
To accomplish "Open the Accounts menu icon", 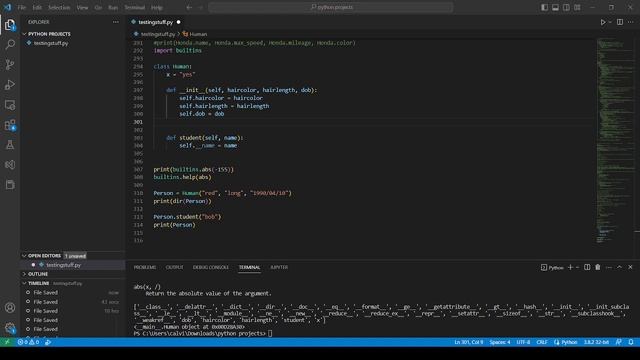I will click(10, 307).
